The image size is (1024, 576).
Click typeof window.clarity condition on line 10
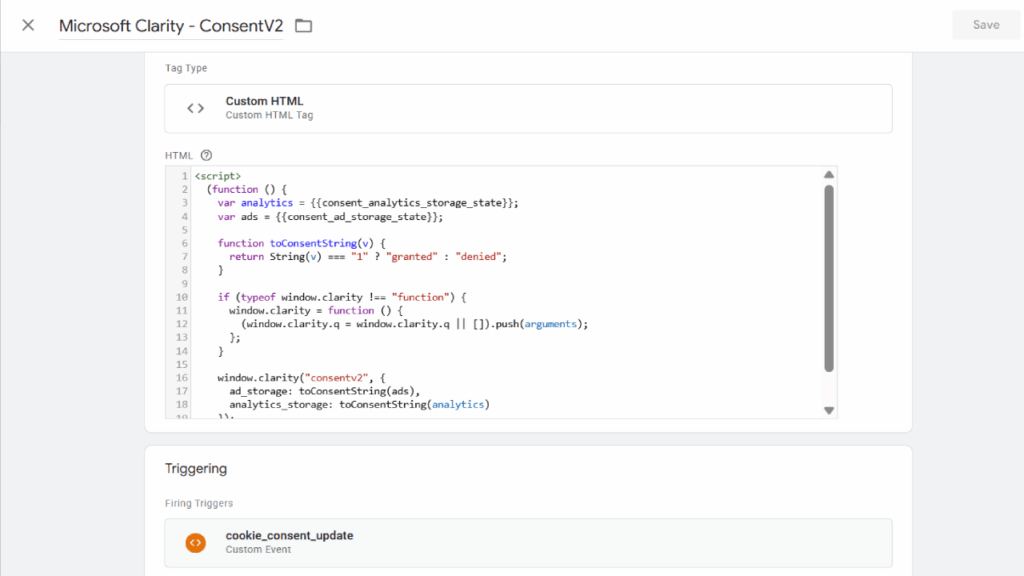coord(302,297)
